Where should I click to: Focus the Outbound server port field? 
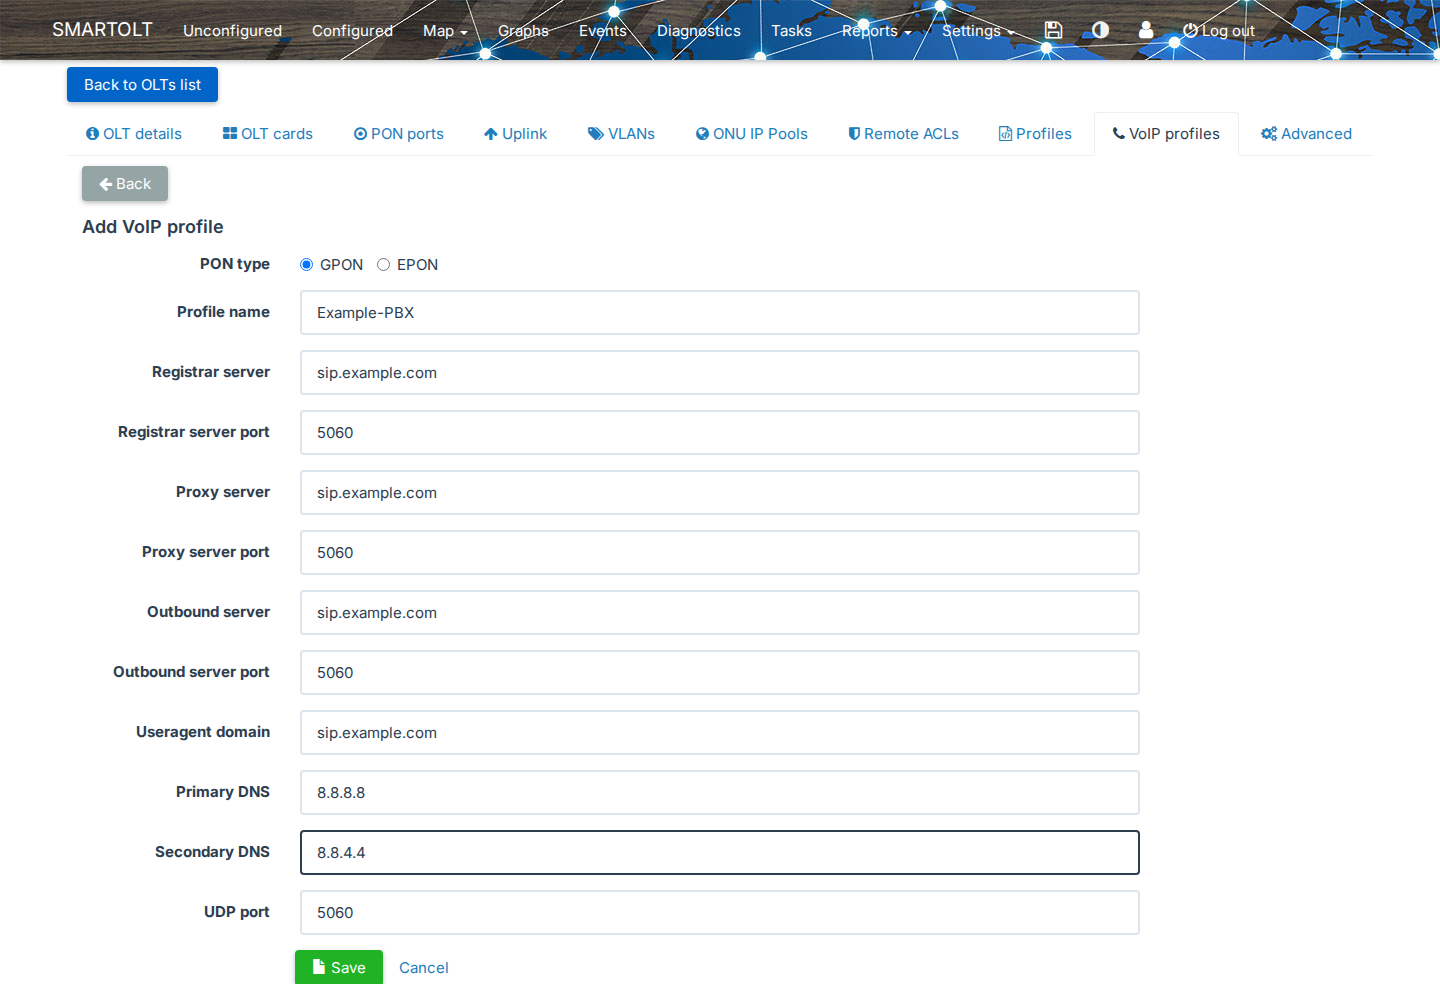tap(720, 673)
